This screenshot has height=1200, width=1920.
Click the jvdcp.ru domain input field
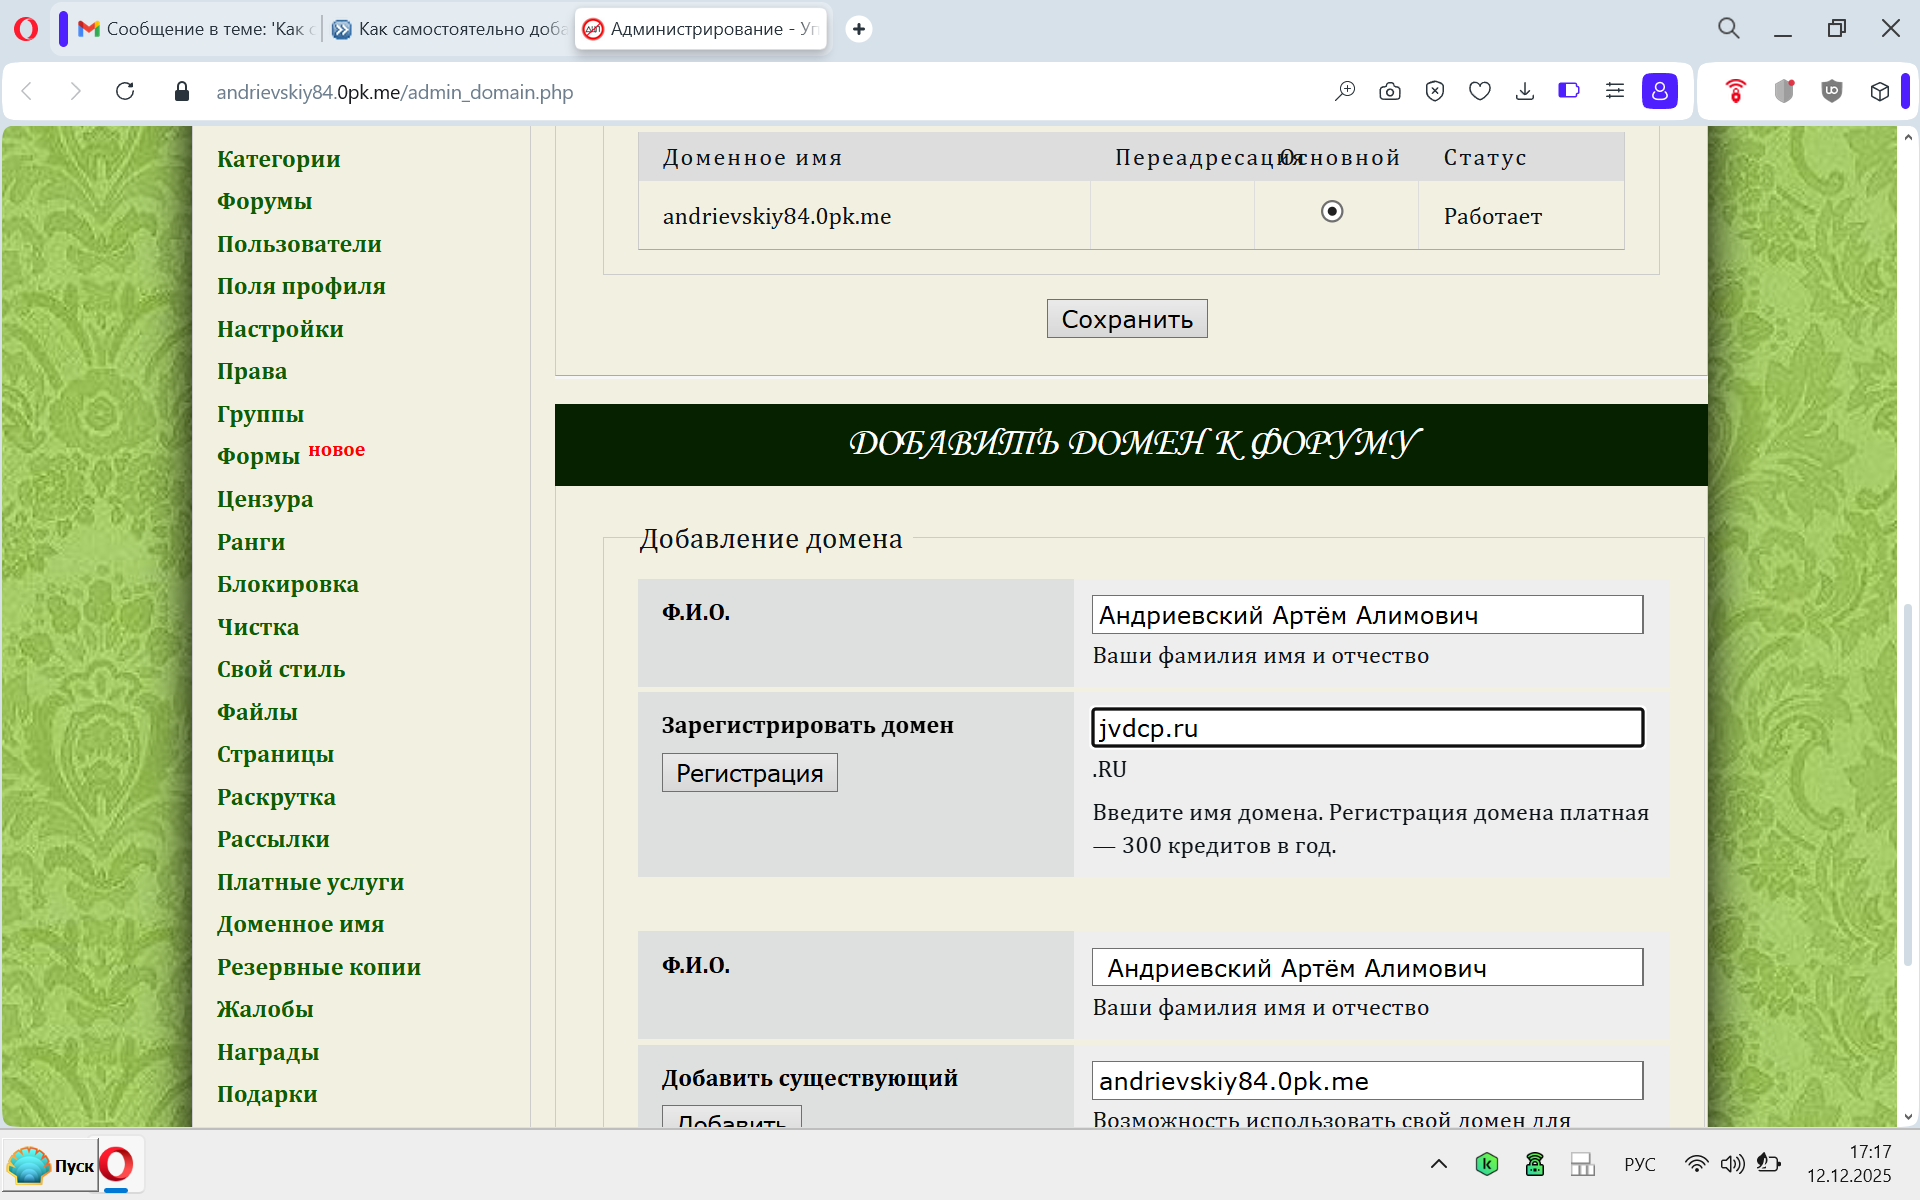[1366, 728]
